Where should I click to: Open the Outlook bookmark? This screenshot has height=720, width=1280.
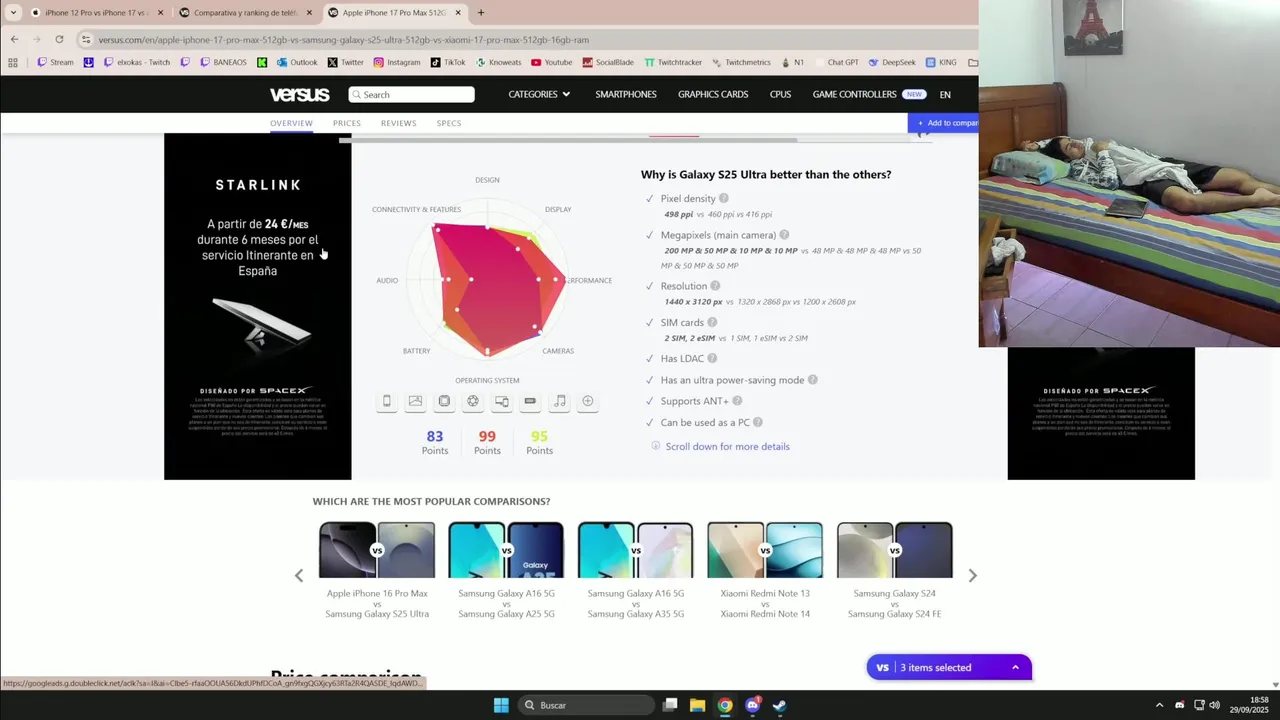297,62
